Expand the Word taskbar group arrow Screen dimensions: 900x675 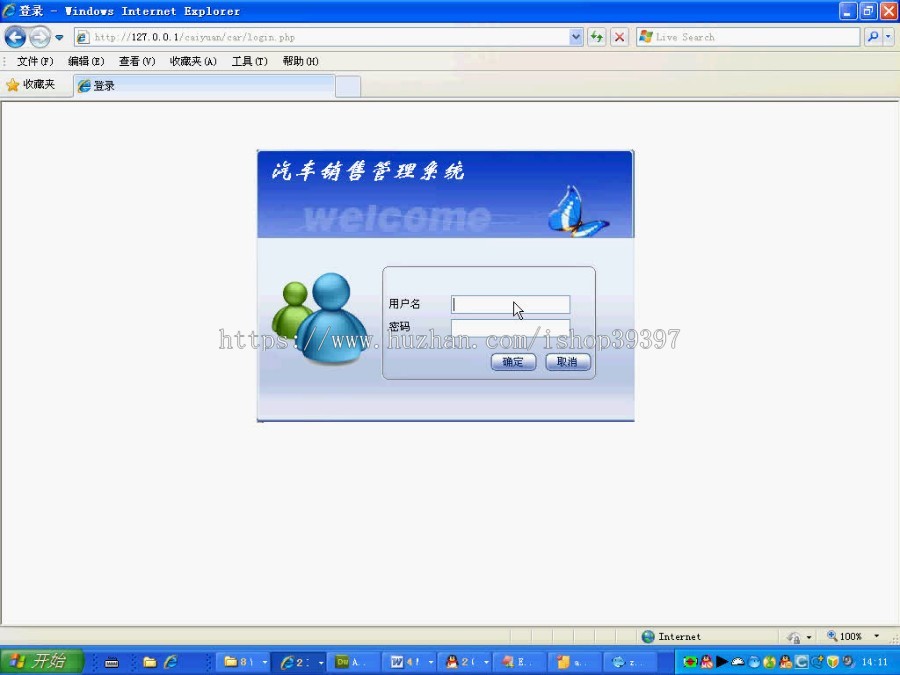tap(430, 662)
